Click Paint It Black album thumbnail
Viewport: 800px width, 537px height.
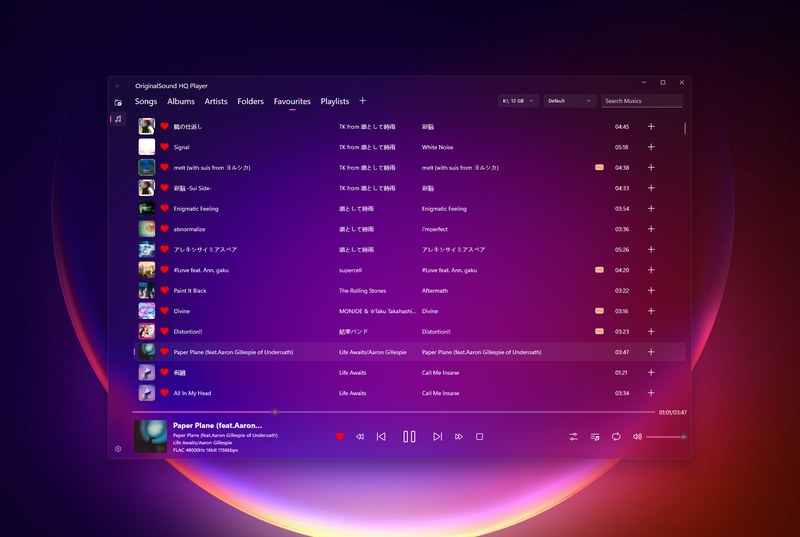pyautogui.click(x=147, y=290)
